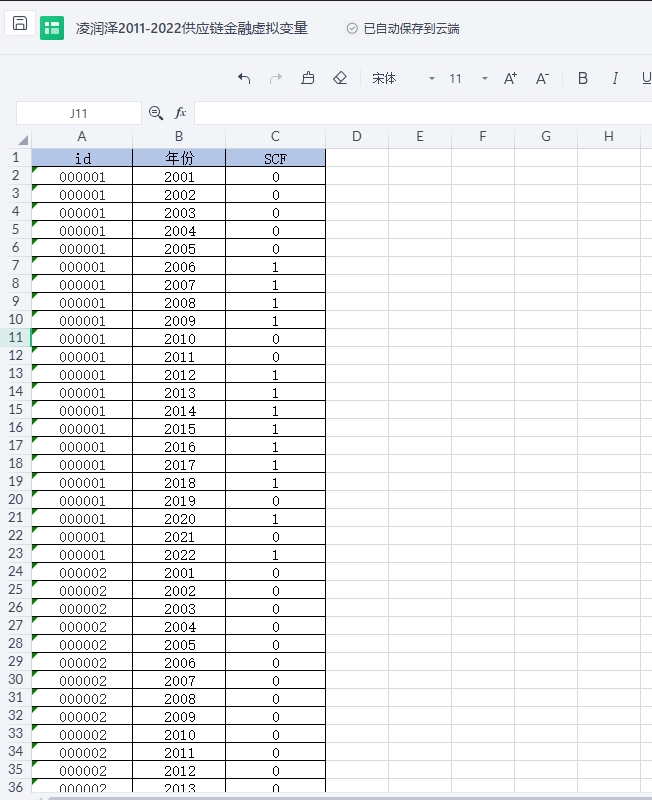This screenshot has height=800, width=652.
Task: Select column C header
Action: (x=275, y=137)
